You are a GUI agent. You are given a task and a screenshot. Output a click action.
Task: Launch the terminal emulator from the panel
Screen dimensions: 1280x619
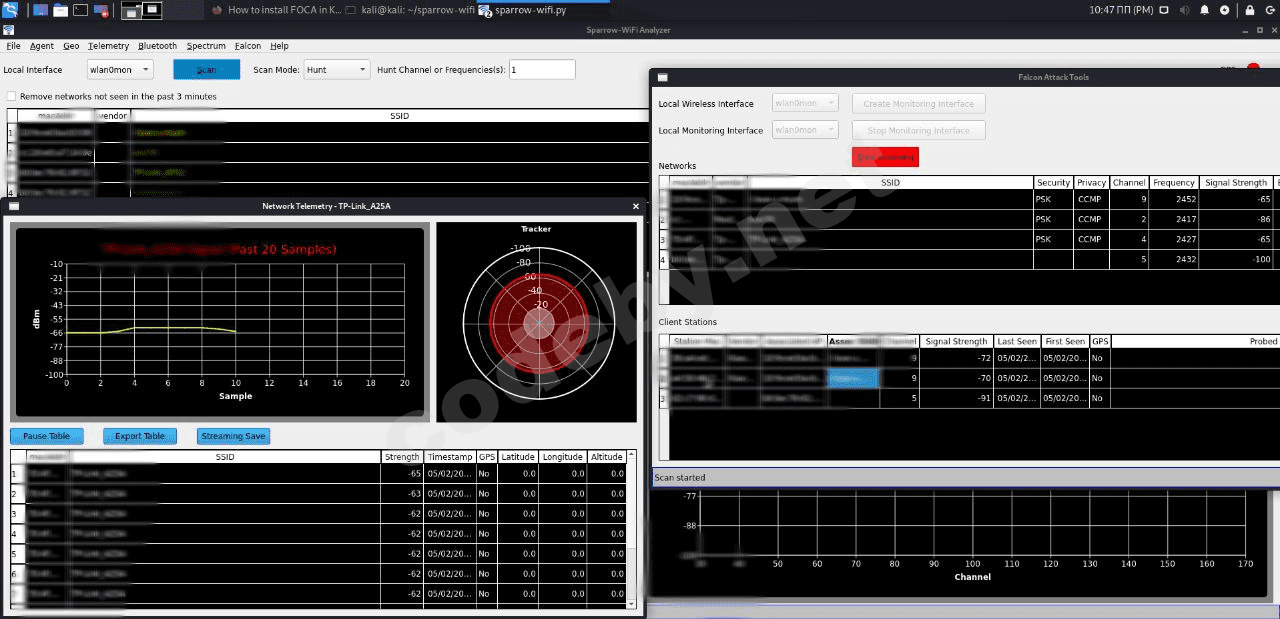(82, 10)
